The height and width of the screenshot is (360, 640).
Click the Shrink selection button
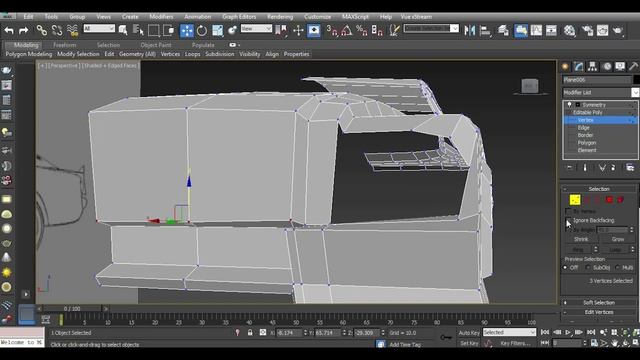tap(581, 240)
